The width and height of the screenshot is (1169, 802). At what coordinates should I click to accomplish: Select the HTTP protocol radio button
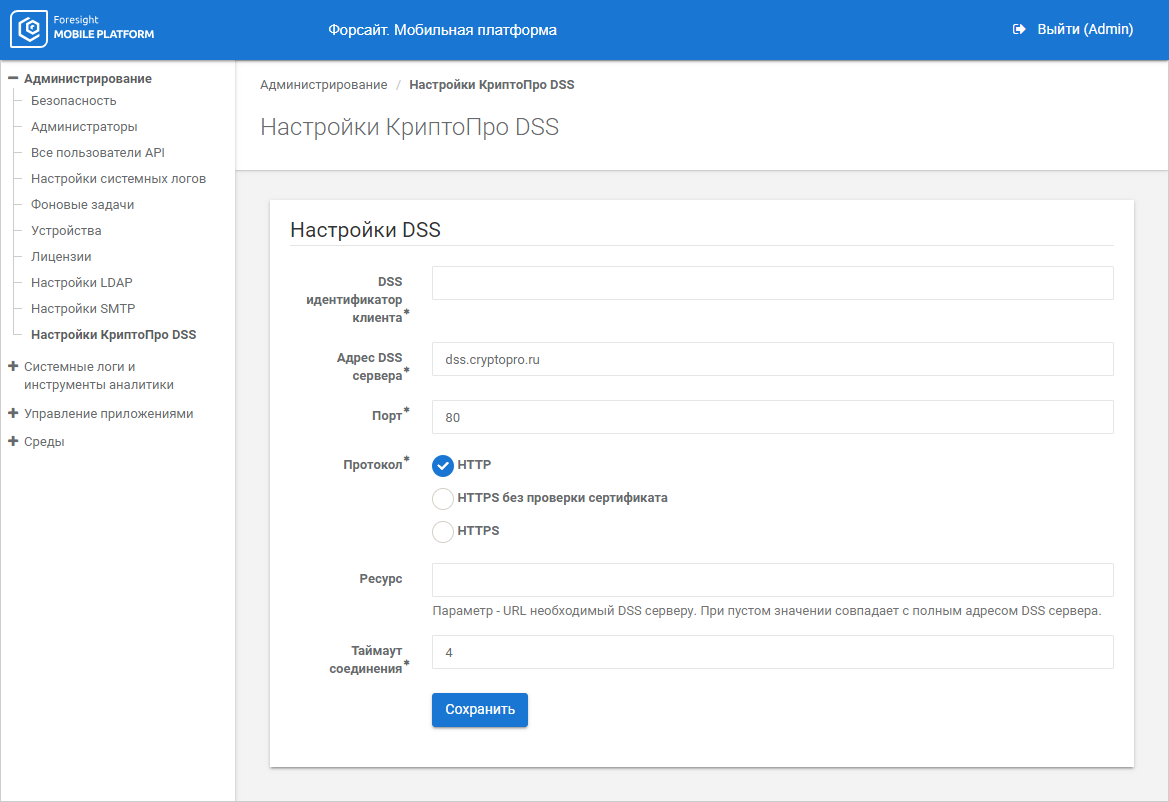443,466
